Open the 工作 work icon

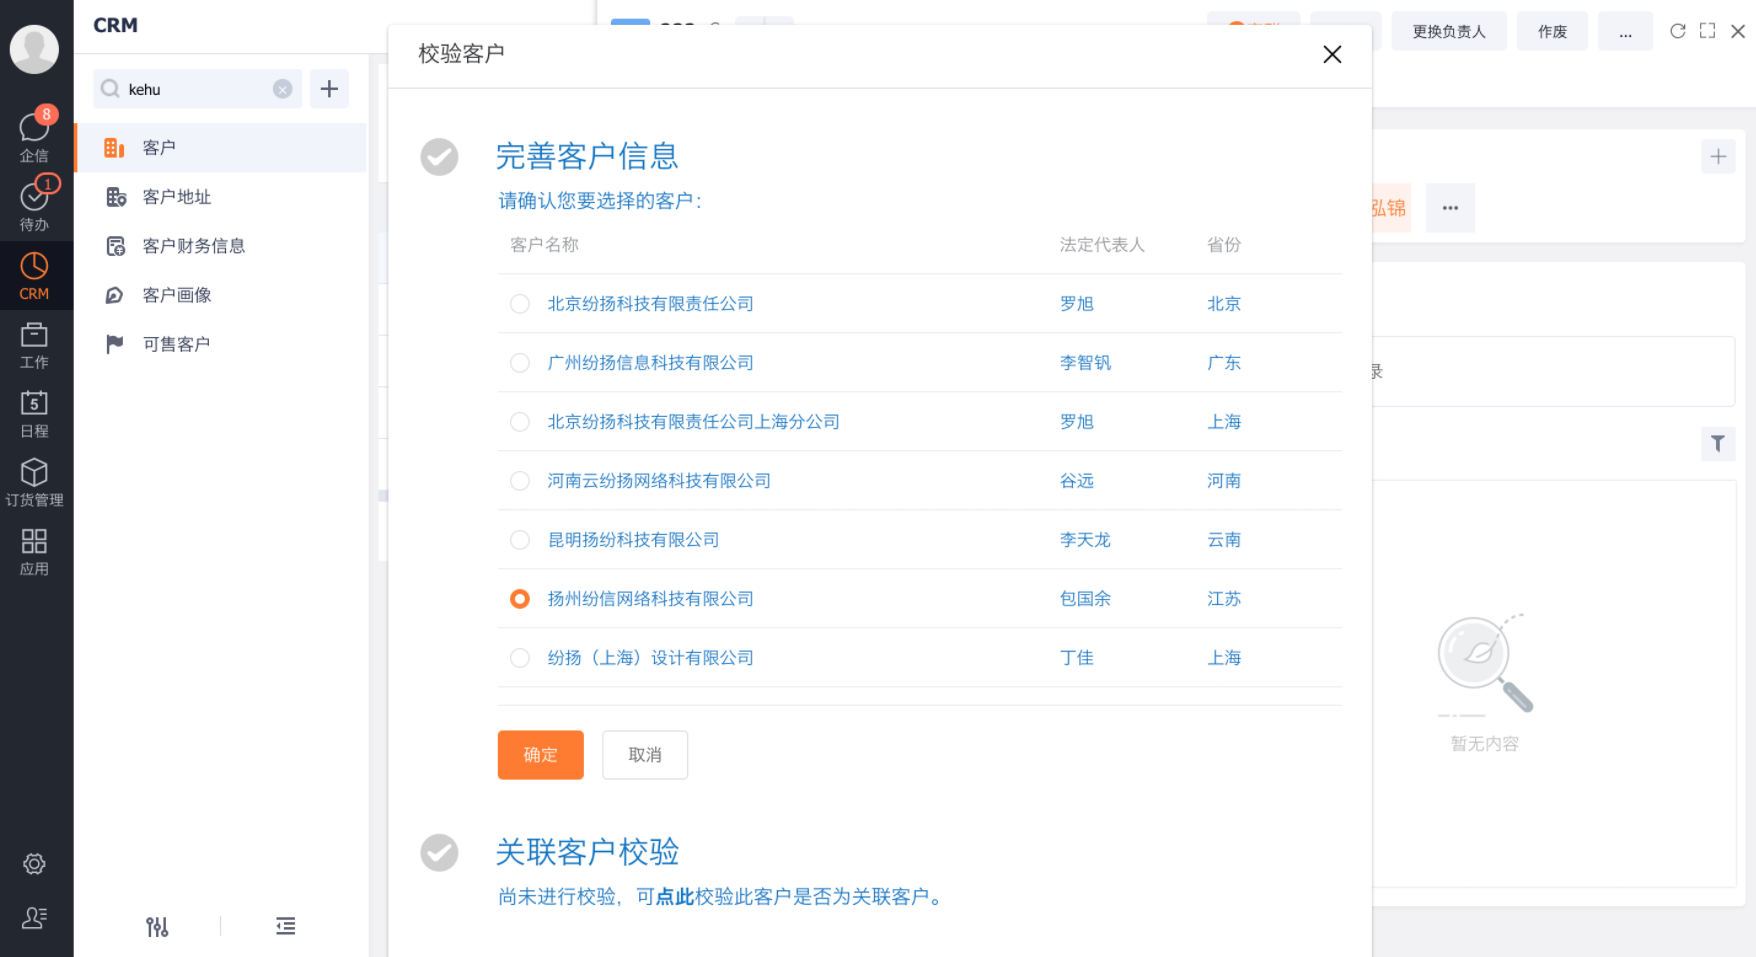coord(34,345)
